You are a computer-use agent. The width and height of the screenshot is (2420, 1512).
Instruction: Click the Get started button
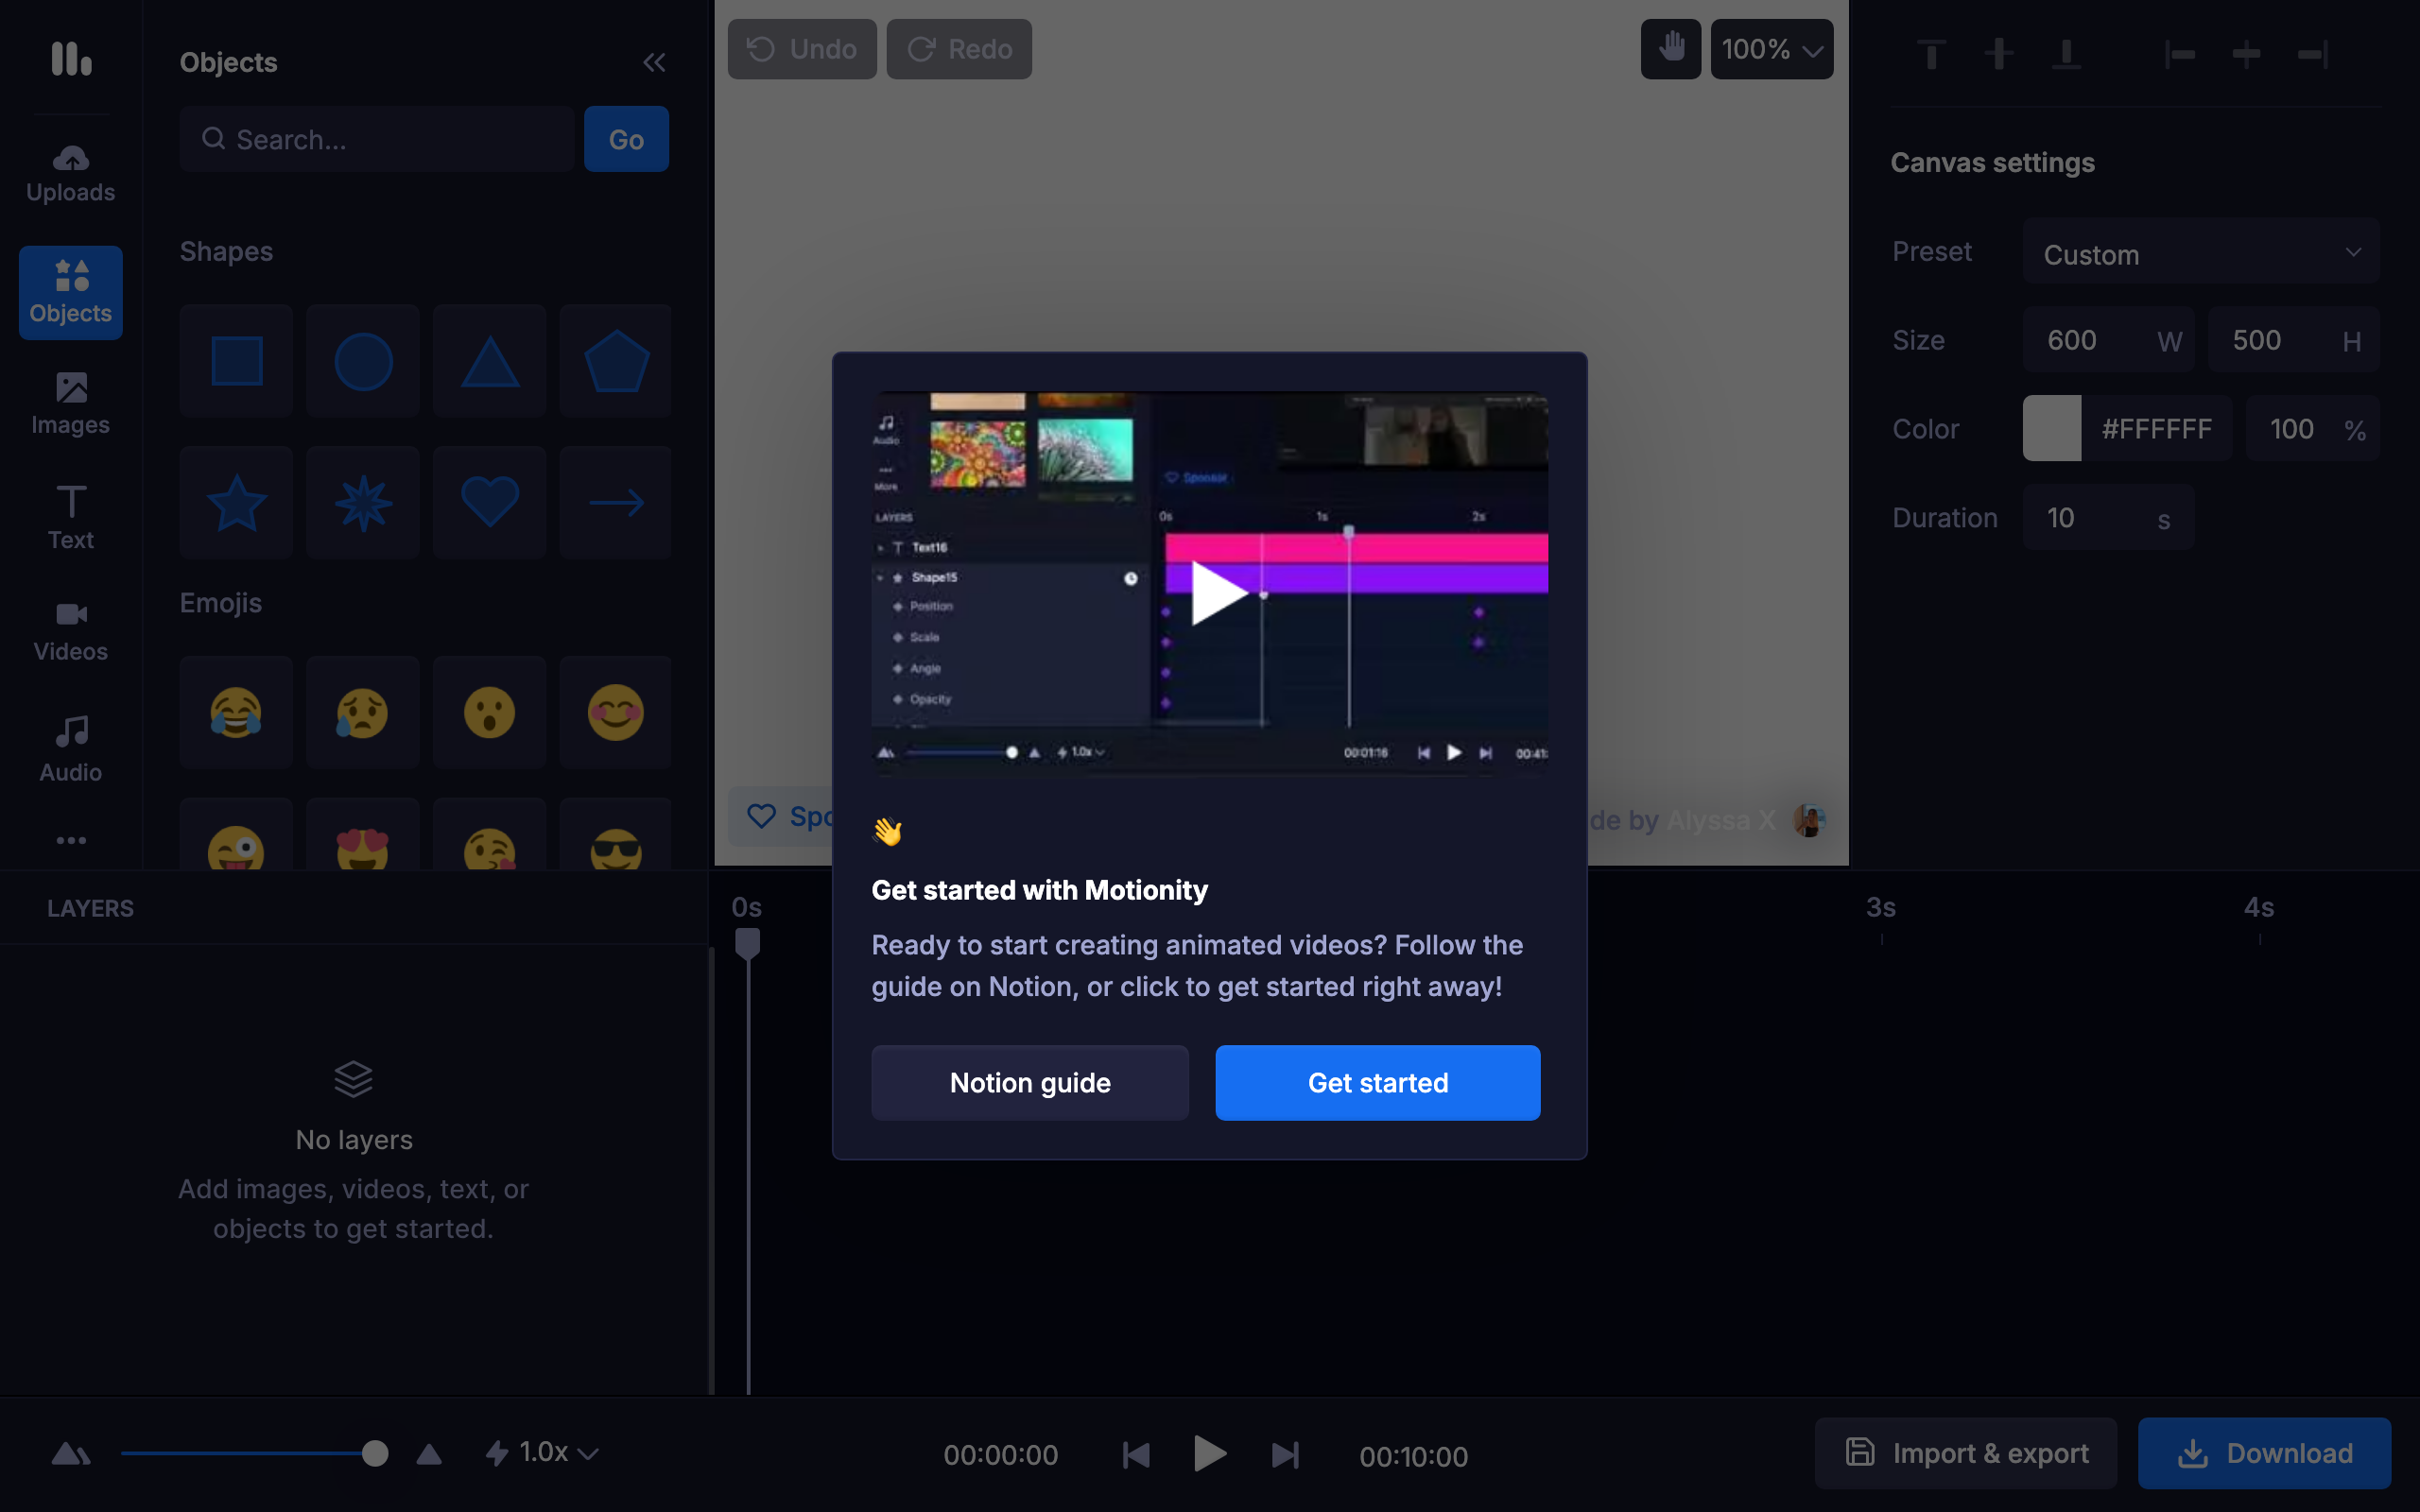1377,1083
